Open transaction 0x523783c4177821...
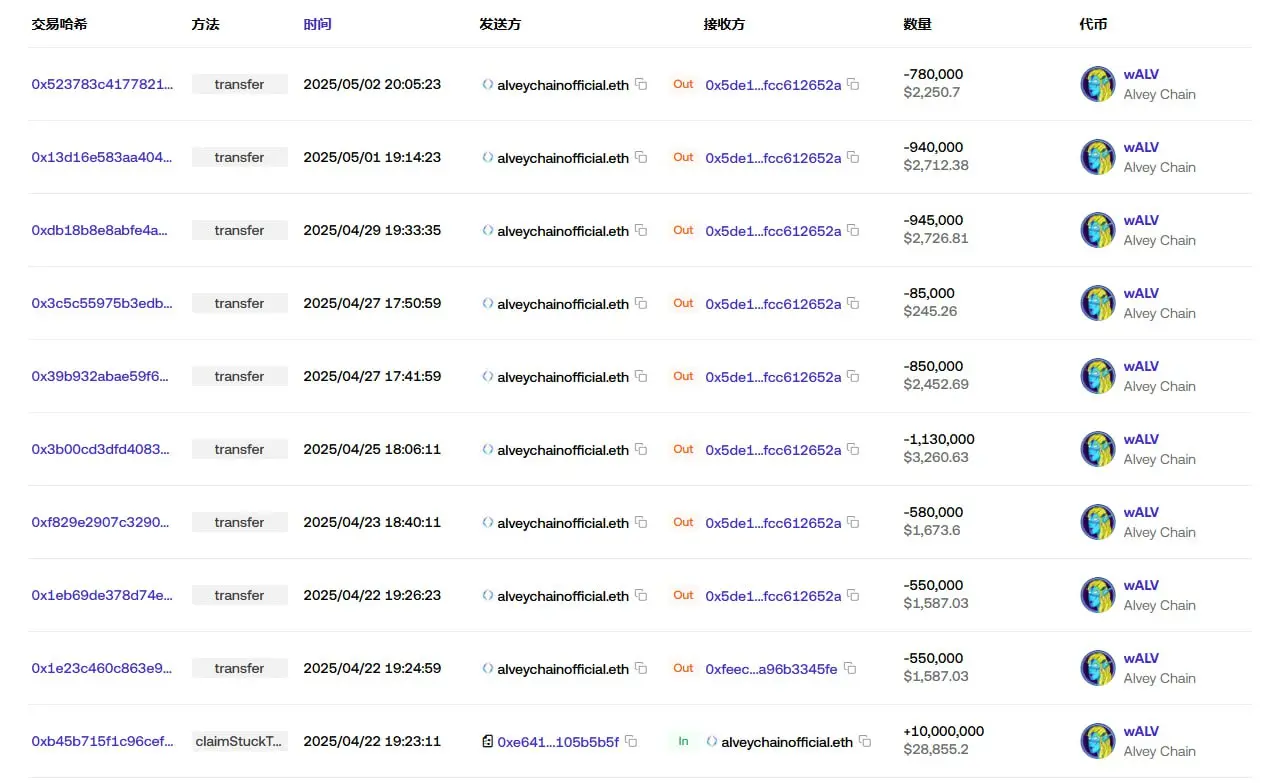Image resolution: width=1280 pixels, height=783 pixels. pos(102,85)
